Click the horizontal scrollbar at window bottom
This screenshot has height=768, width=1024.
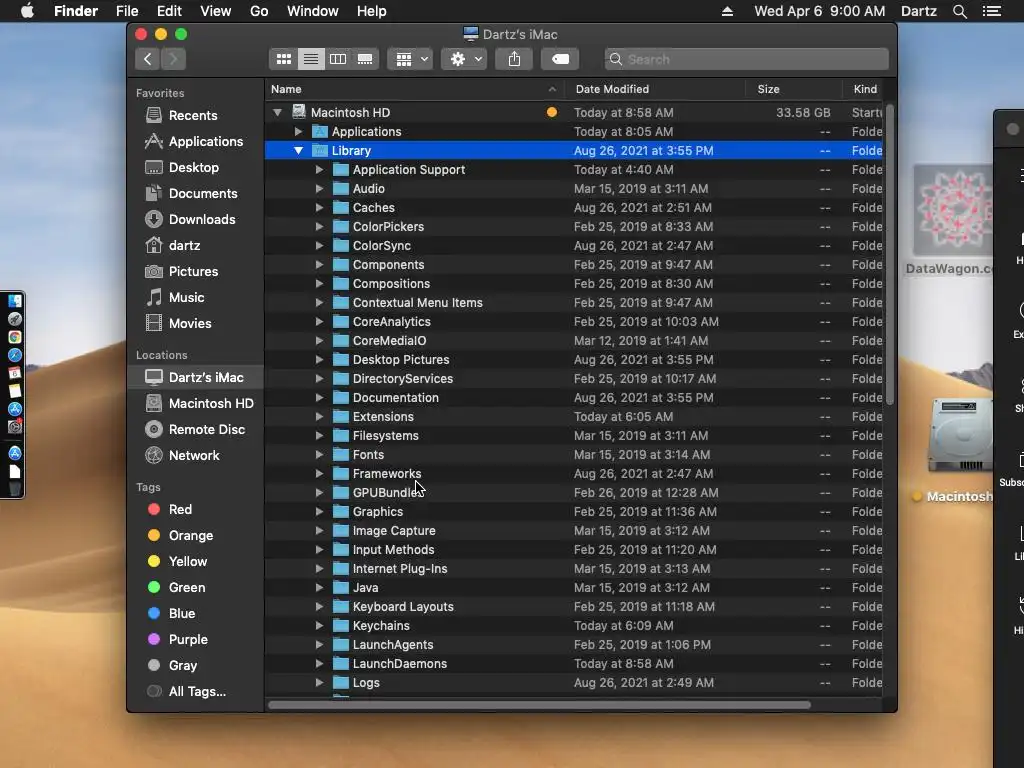(x=539, y=705)
